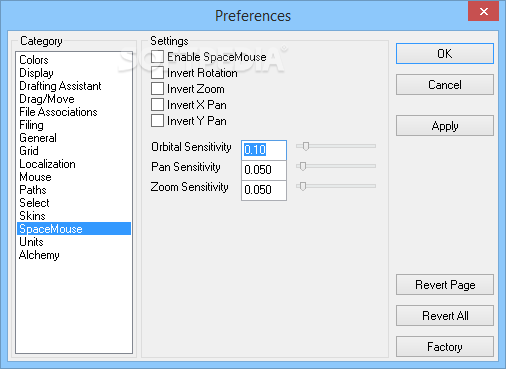Focus the Zoom Sensitivity value field
This screenshot has height=369, width=506.
[264, 190]
